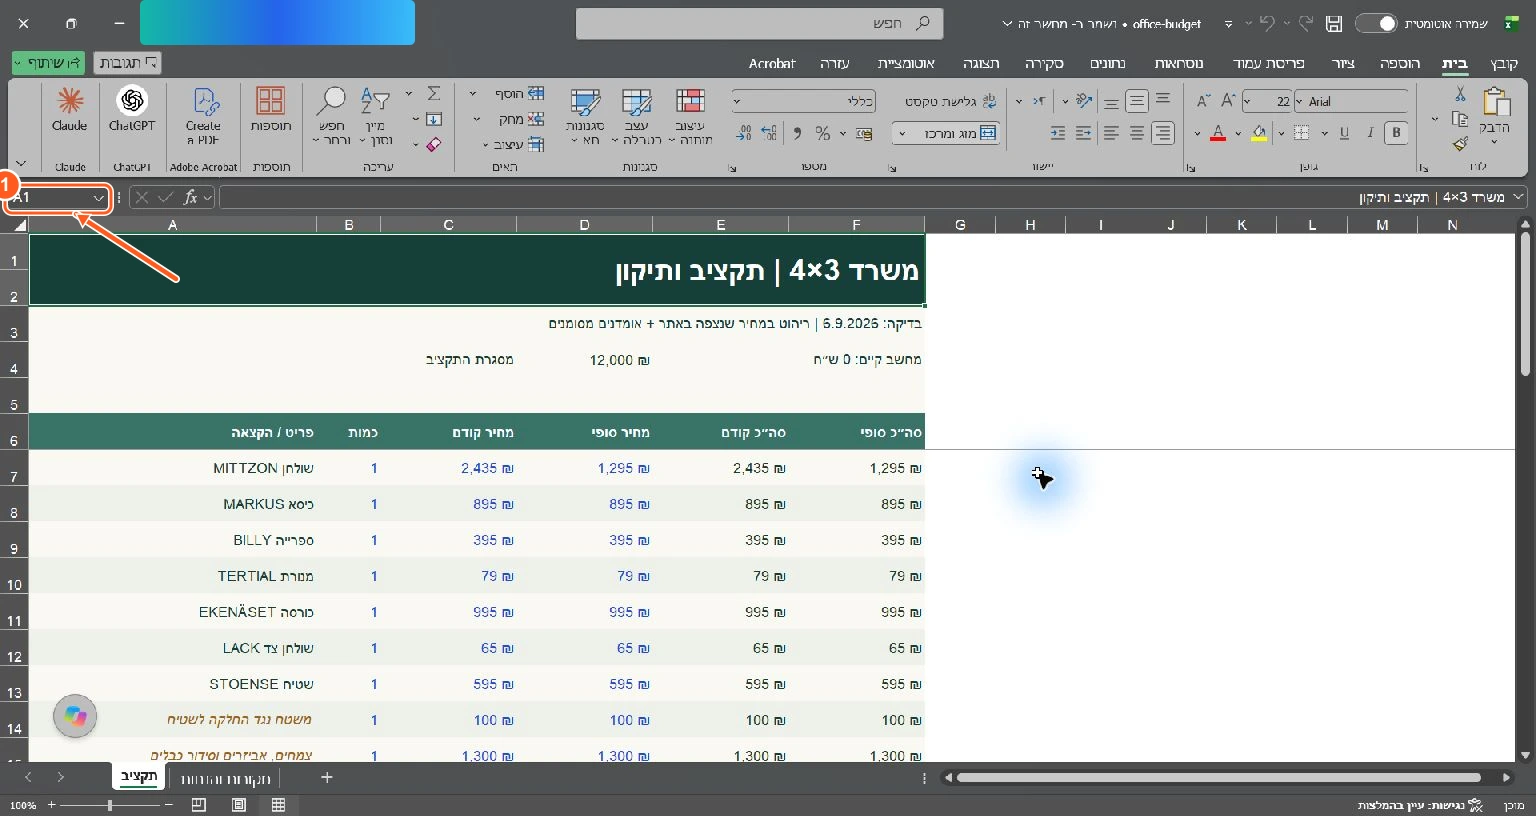Open Conditional Formatting icon
Screen dimensions: 1536x816
click(x=690, y=102)
